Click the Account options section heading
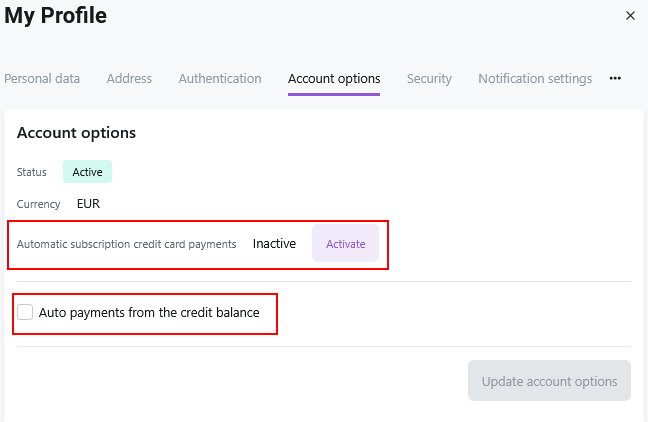 tap(76, 133)
